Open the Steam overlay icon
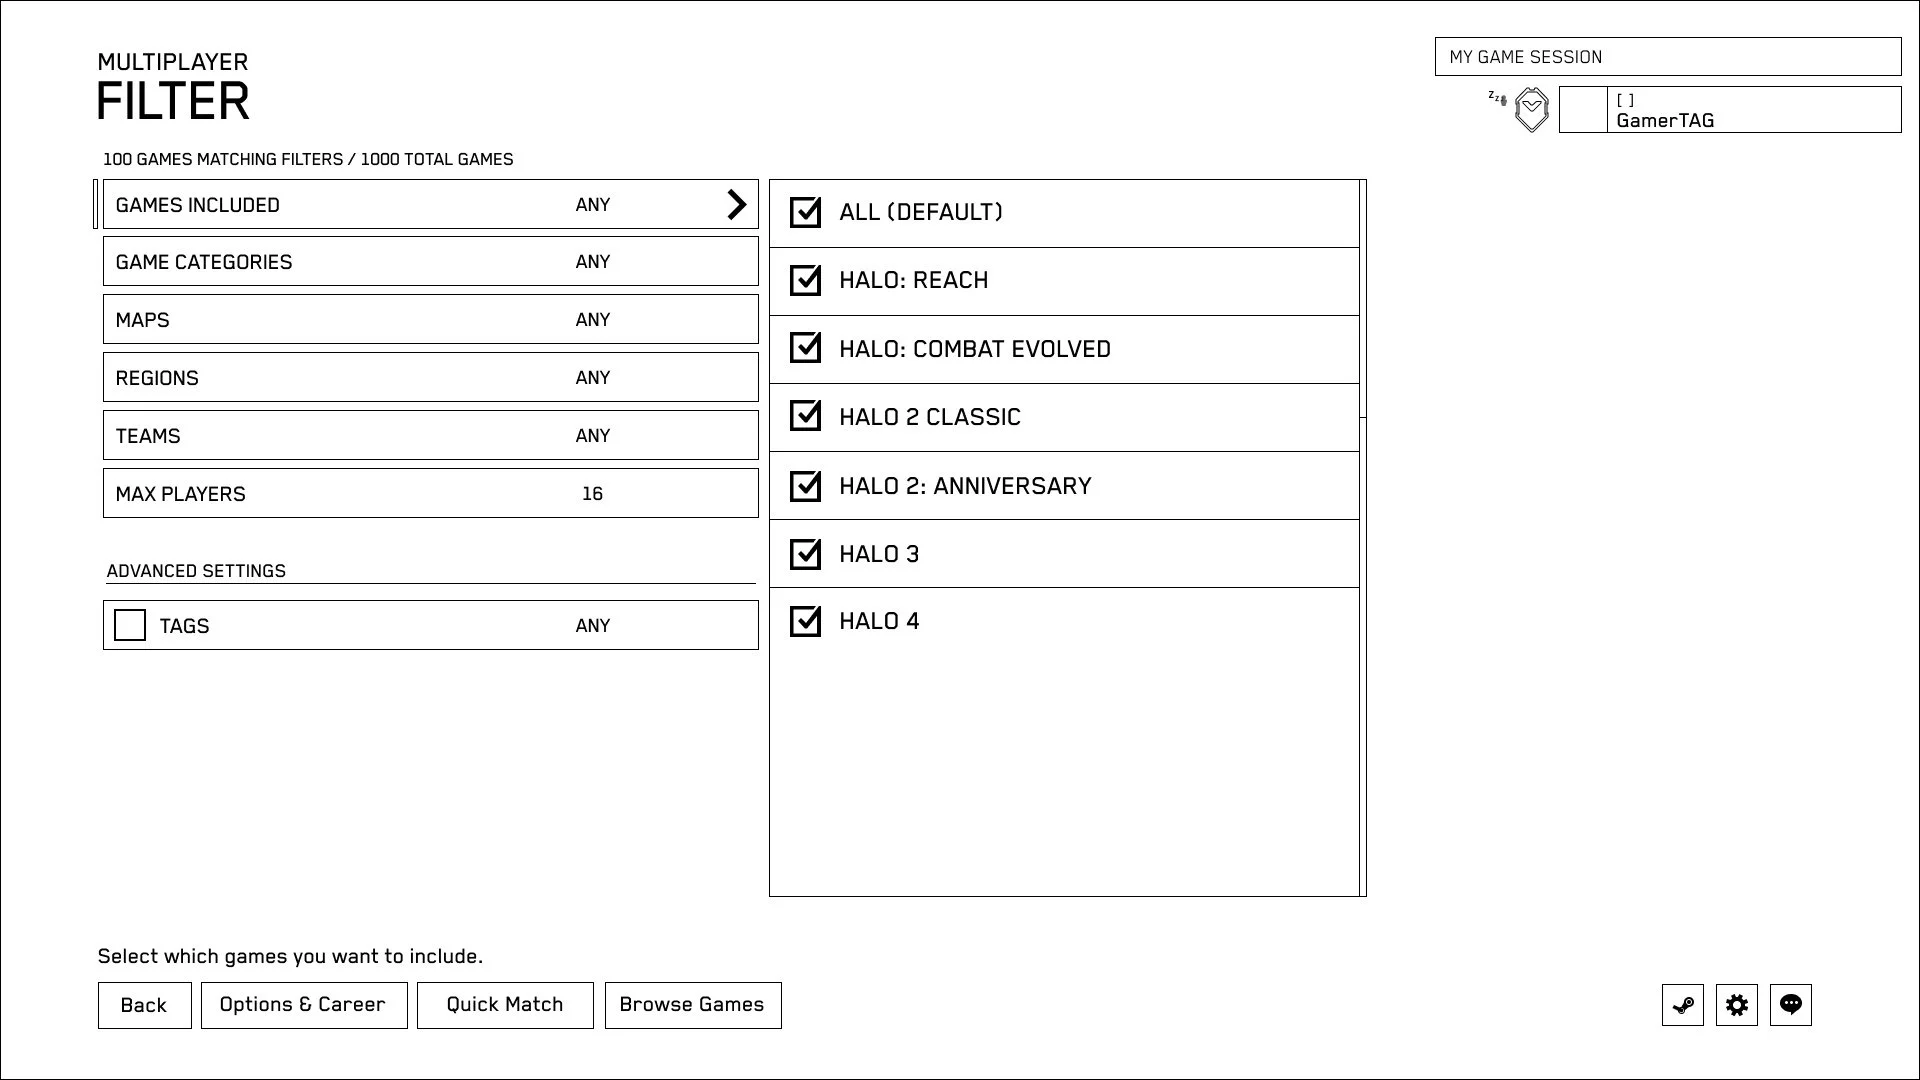The width and height of the screenshot is (1920, 1080). [x=1683, y=1005]
